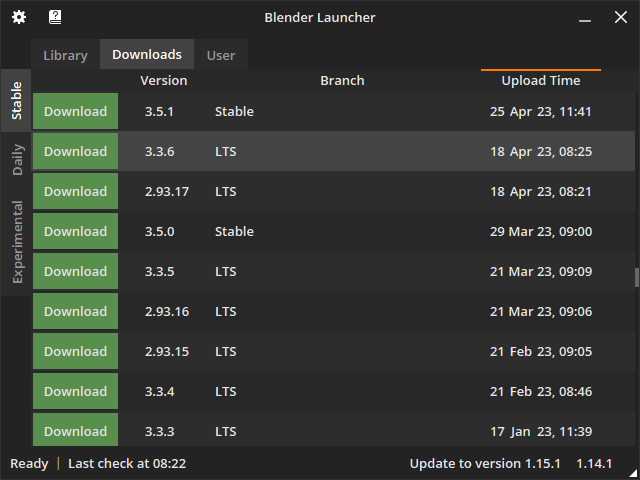The height and width of the screenshot is (480, 640).
Task: Switch to the Library tab
Action: tap(65, 55)
